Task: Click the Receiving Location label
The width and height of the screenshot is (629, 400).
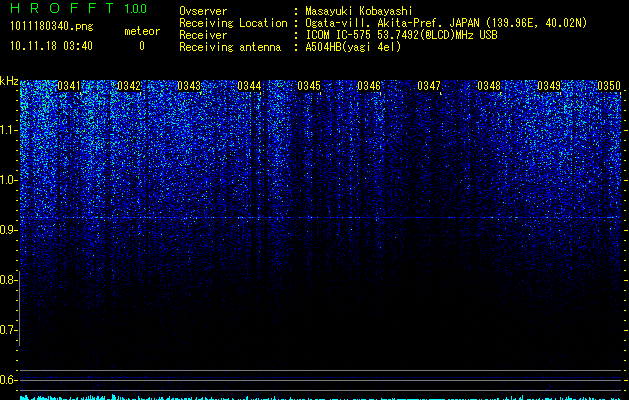Action: [233, 23]
